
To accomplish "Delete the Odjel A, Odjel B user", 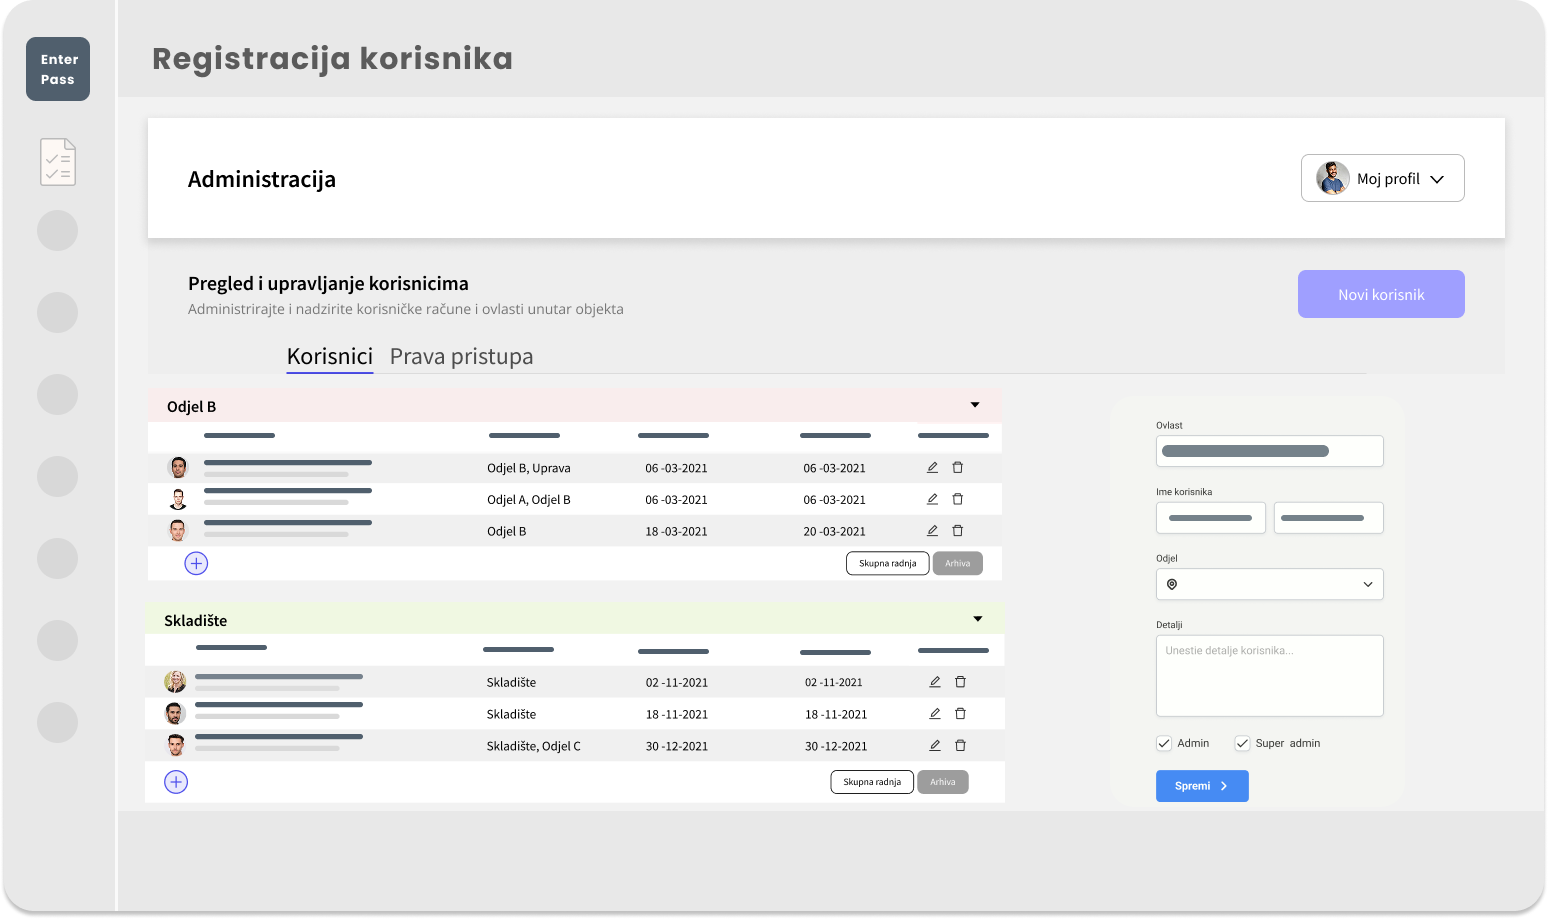I will point(957,498).
